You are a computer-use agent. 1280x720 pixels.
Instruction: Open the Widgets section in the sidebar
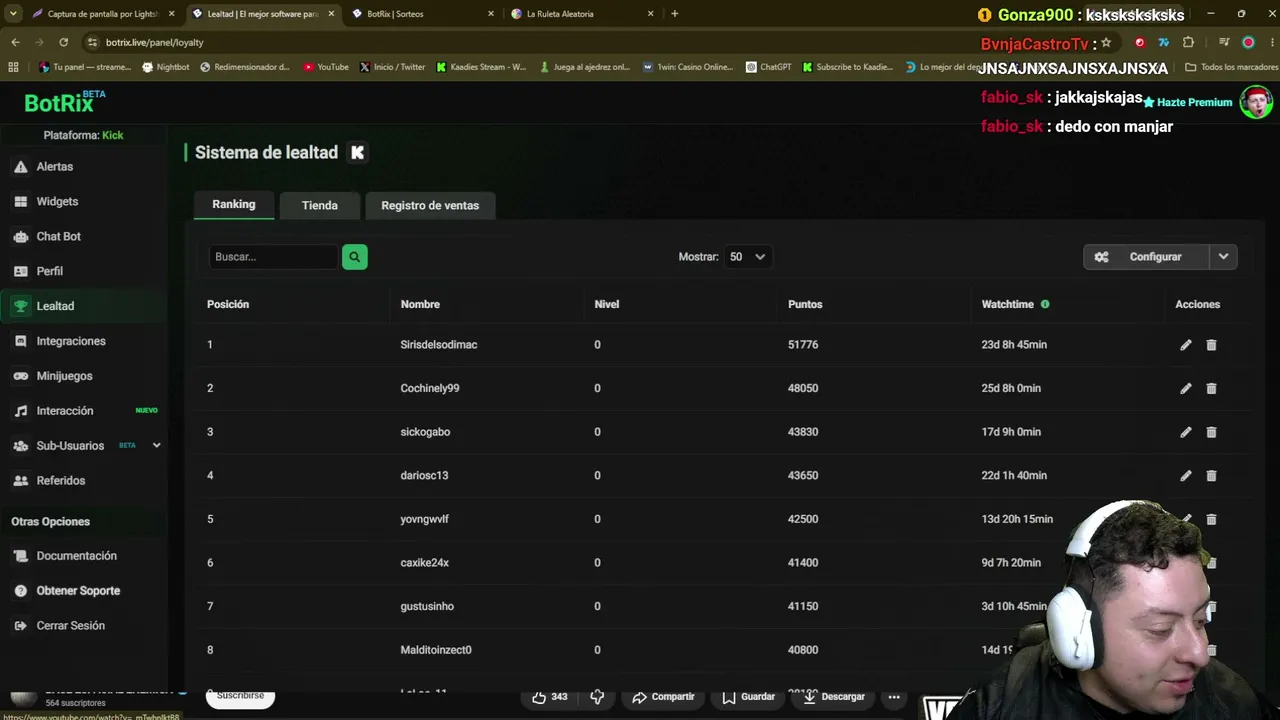(57, 202)
